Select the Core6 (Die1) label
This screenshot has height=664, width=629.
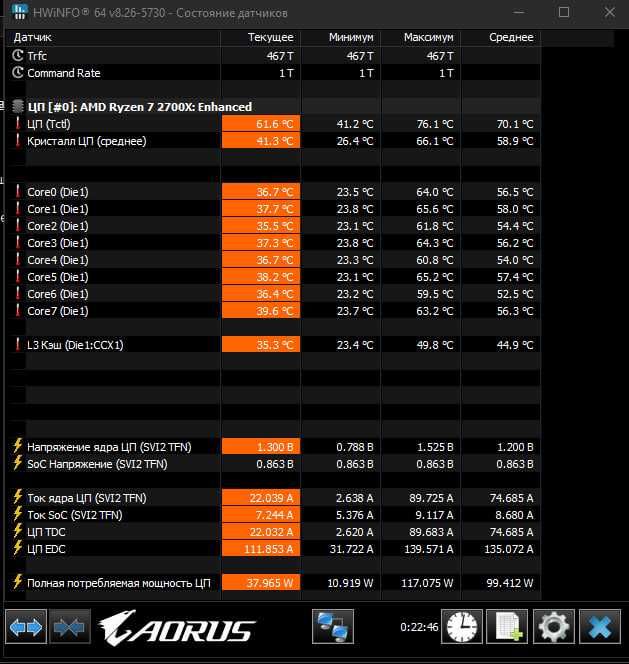(x=58, y=294)
